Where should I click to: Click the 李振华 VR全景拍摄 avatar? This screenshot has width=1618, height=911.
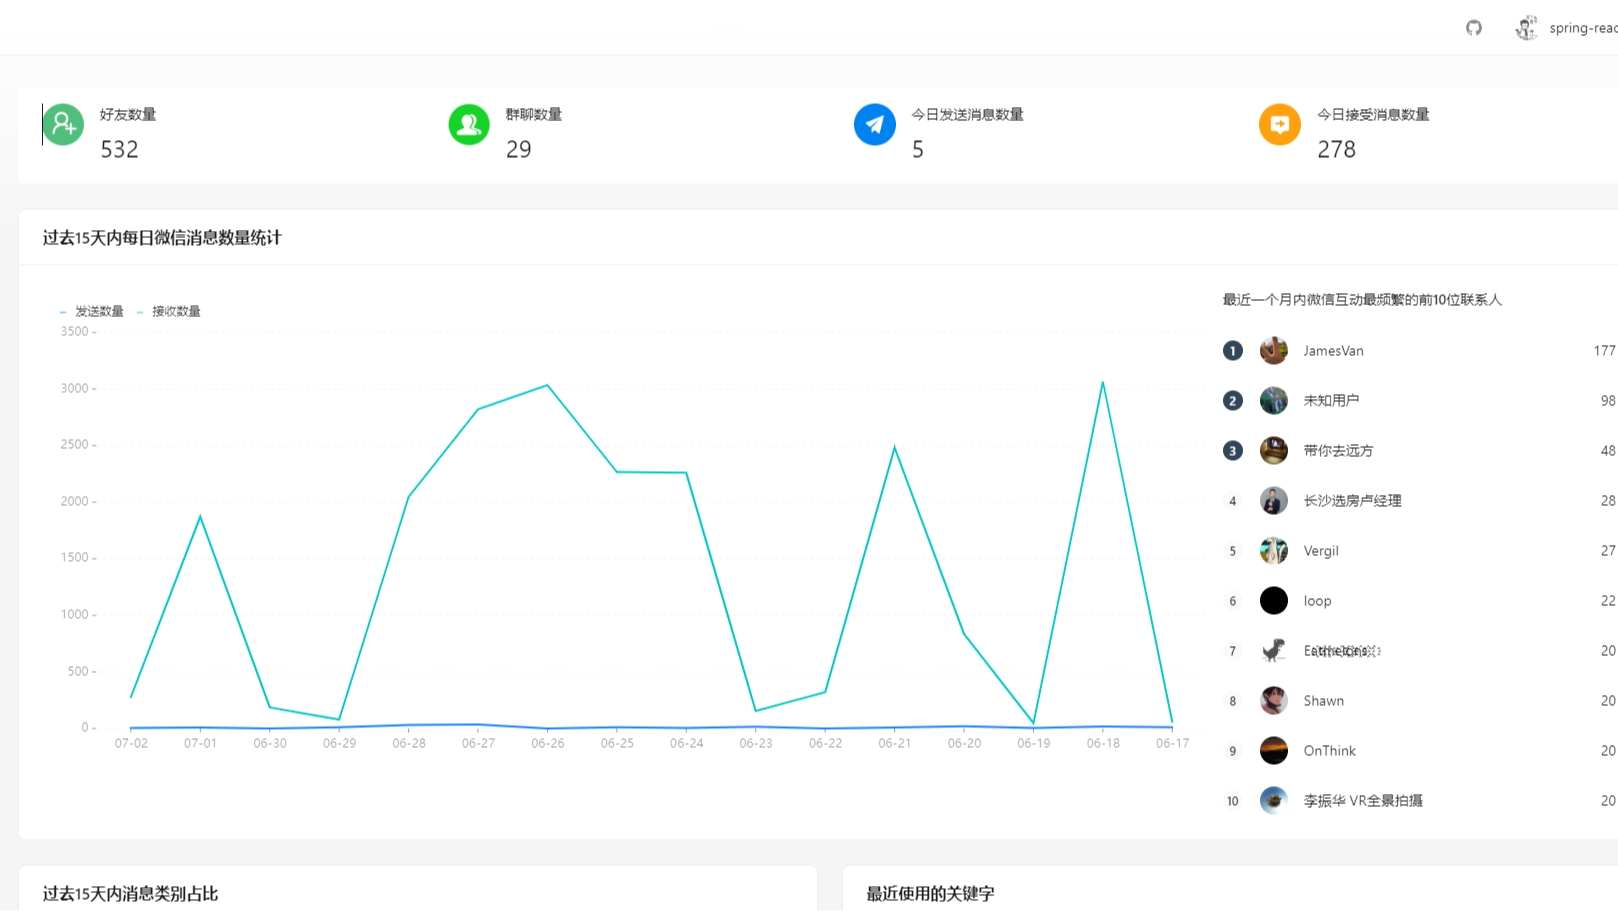click(x=1274, y=800)
